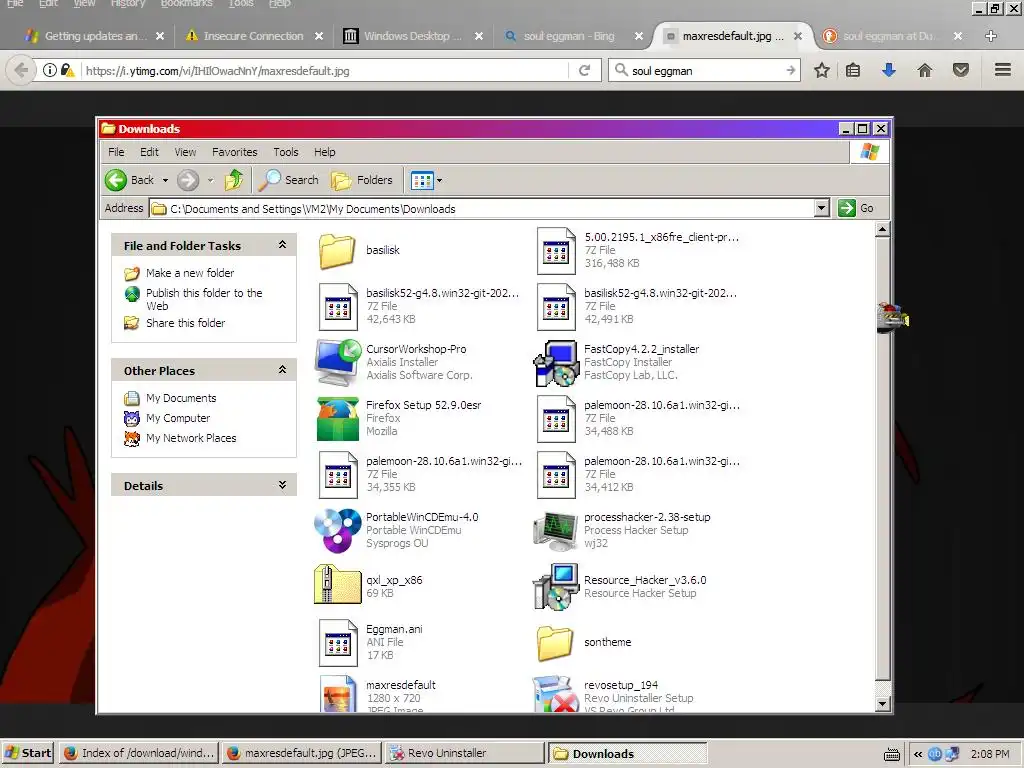Open the Explorer View menu

click(185, 152)
